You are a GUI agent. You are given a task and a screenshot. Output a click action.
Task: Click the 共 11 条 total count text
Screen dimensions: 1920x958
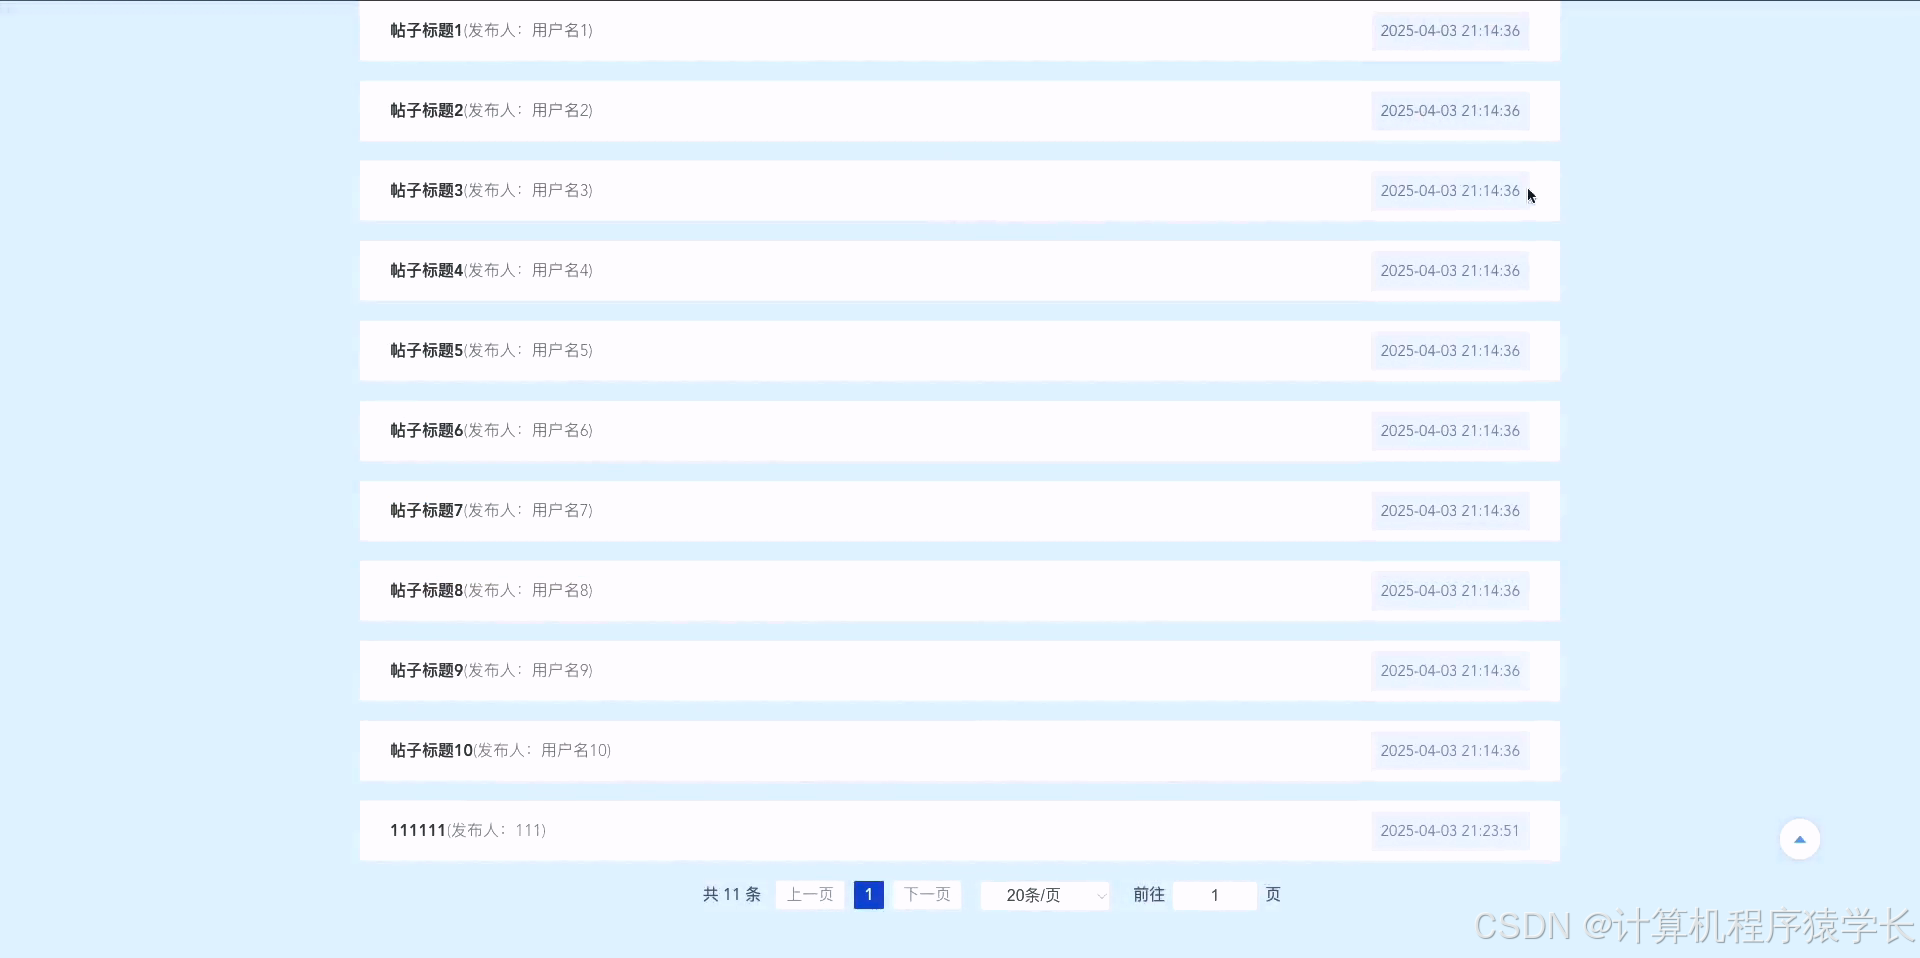732,894
